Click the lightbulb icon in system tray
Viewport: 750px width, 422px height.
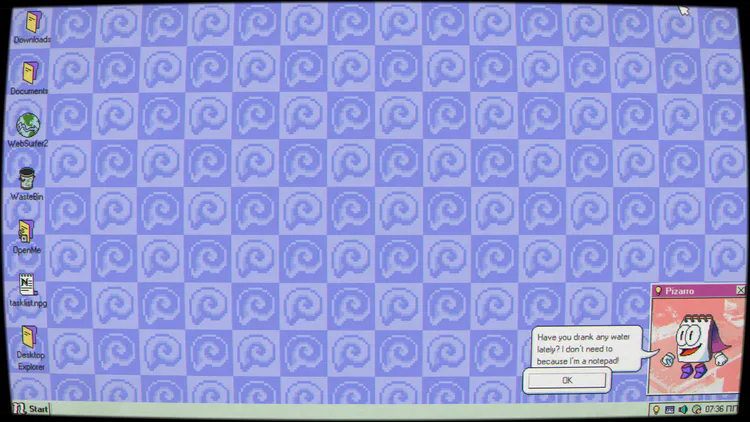656,410
